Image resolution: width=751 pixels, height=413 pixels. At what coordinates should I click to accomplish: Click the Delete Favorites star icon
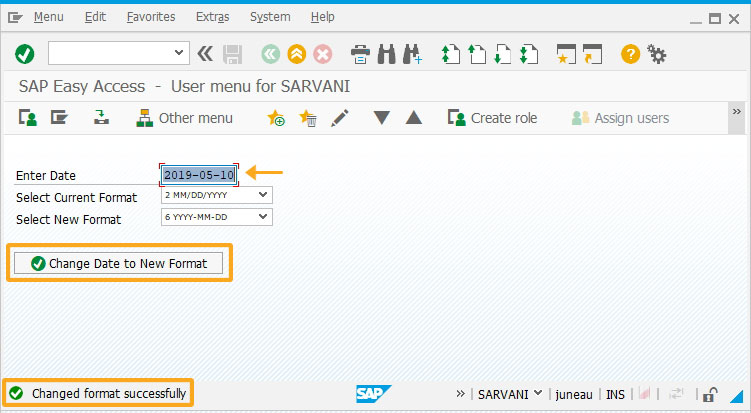307,118
